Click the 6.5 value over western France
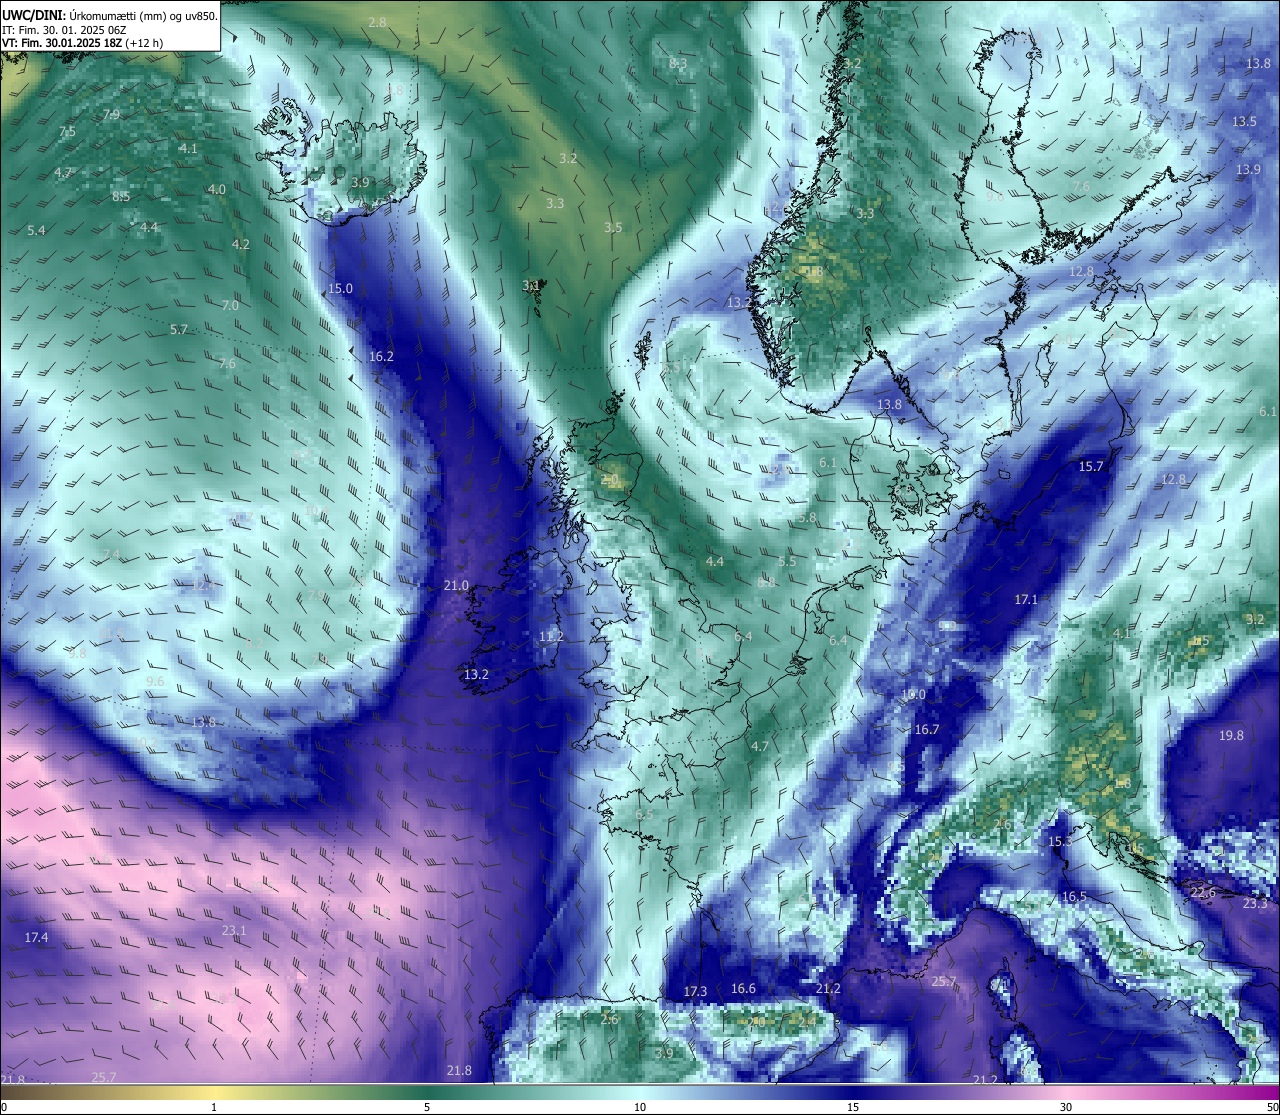Screen dimensions: 1280x1115 [x=644, y=815]
